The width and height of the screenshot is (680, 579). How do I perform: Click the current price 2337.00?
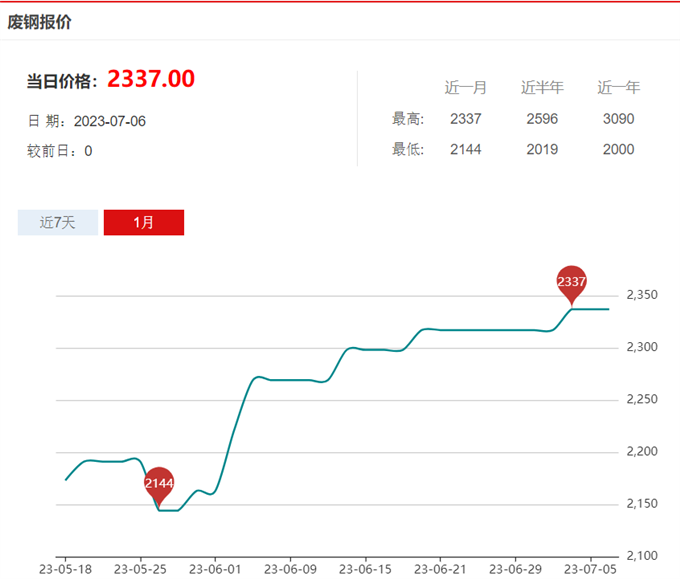(x=151, y=79)
